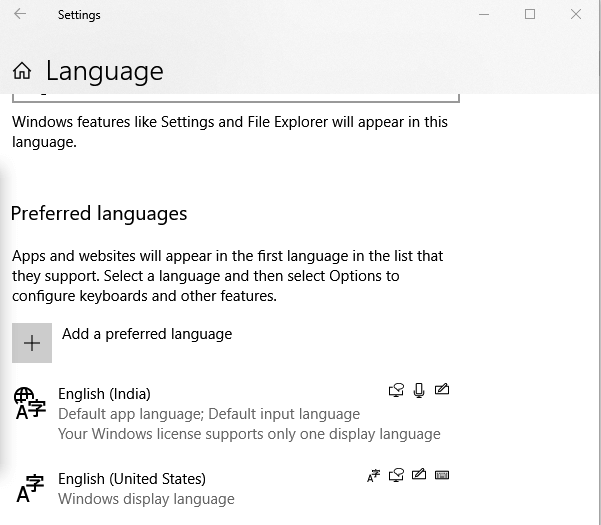Click the Your Windows license supports only one display language note

click(249, 434)
